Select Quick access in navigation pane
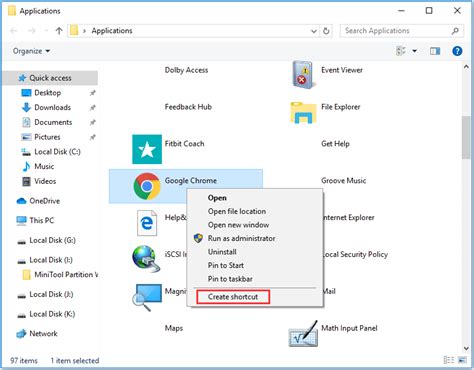474x370 pixels. (x=50, y=78)
